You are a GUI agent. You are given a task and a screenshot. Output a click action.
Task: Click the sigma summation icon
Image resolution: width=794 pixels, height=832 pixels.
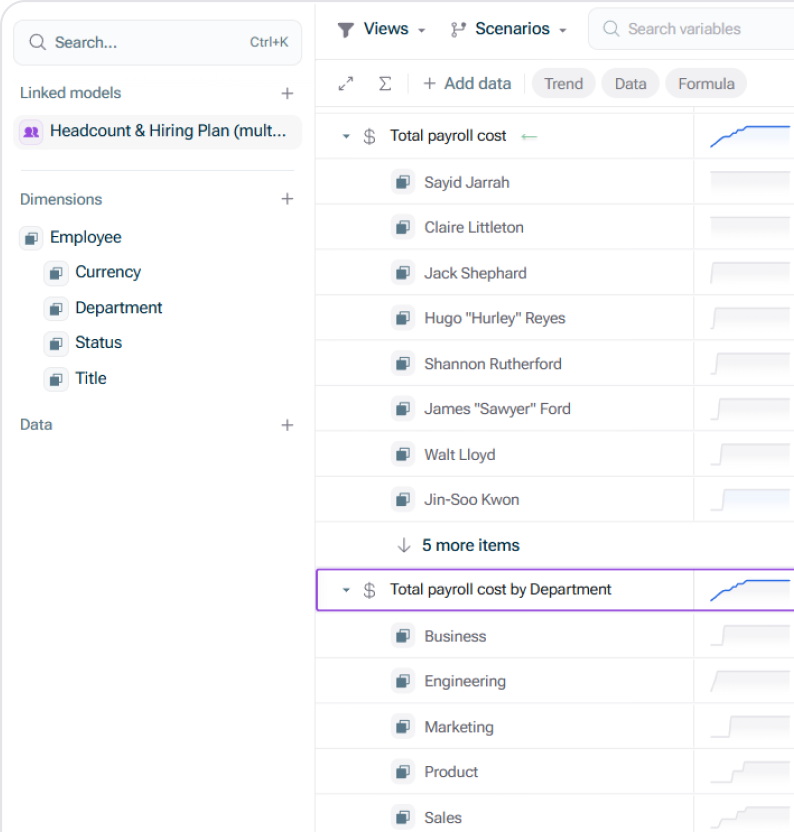[385, 84]
